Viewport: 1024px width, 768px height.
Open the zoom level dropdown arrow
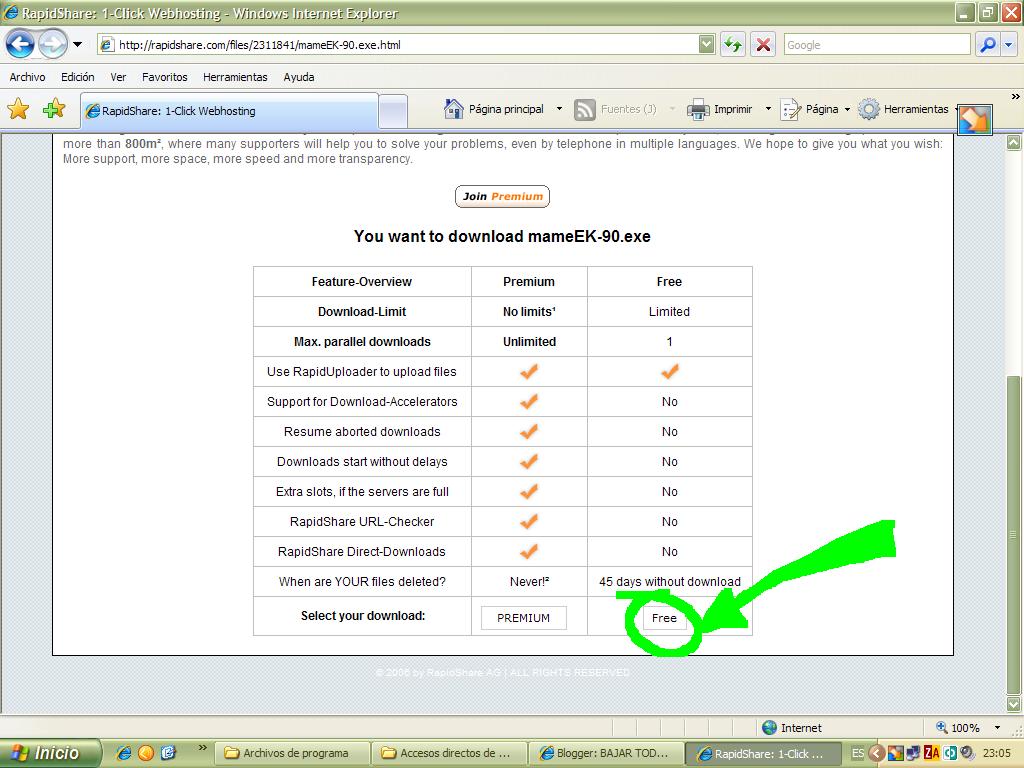pyautogui.click(x=997, y=728)
